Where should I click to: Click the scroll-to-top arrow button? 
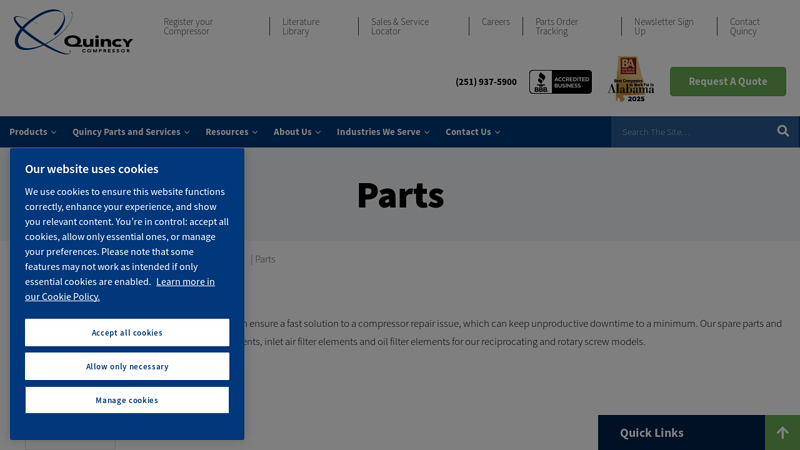click(782, 433)
